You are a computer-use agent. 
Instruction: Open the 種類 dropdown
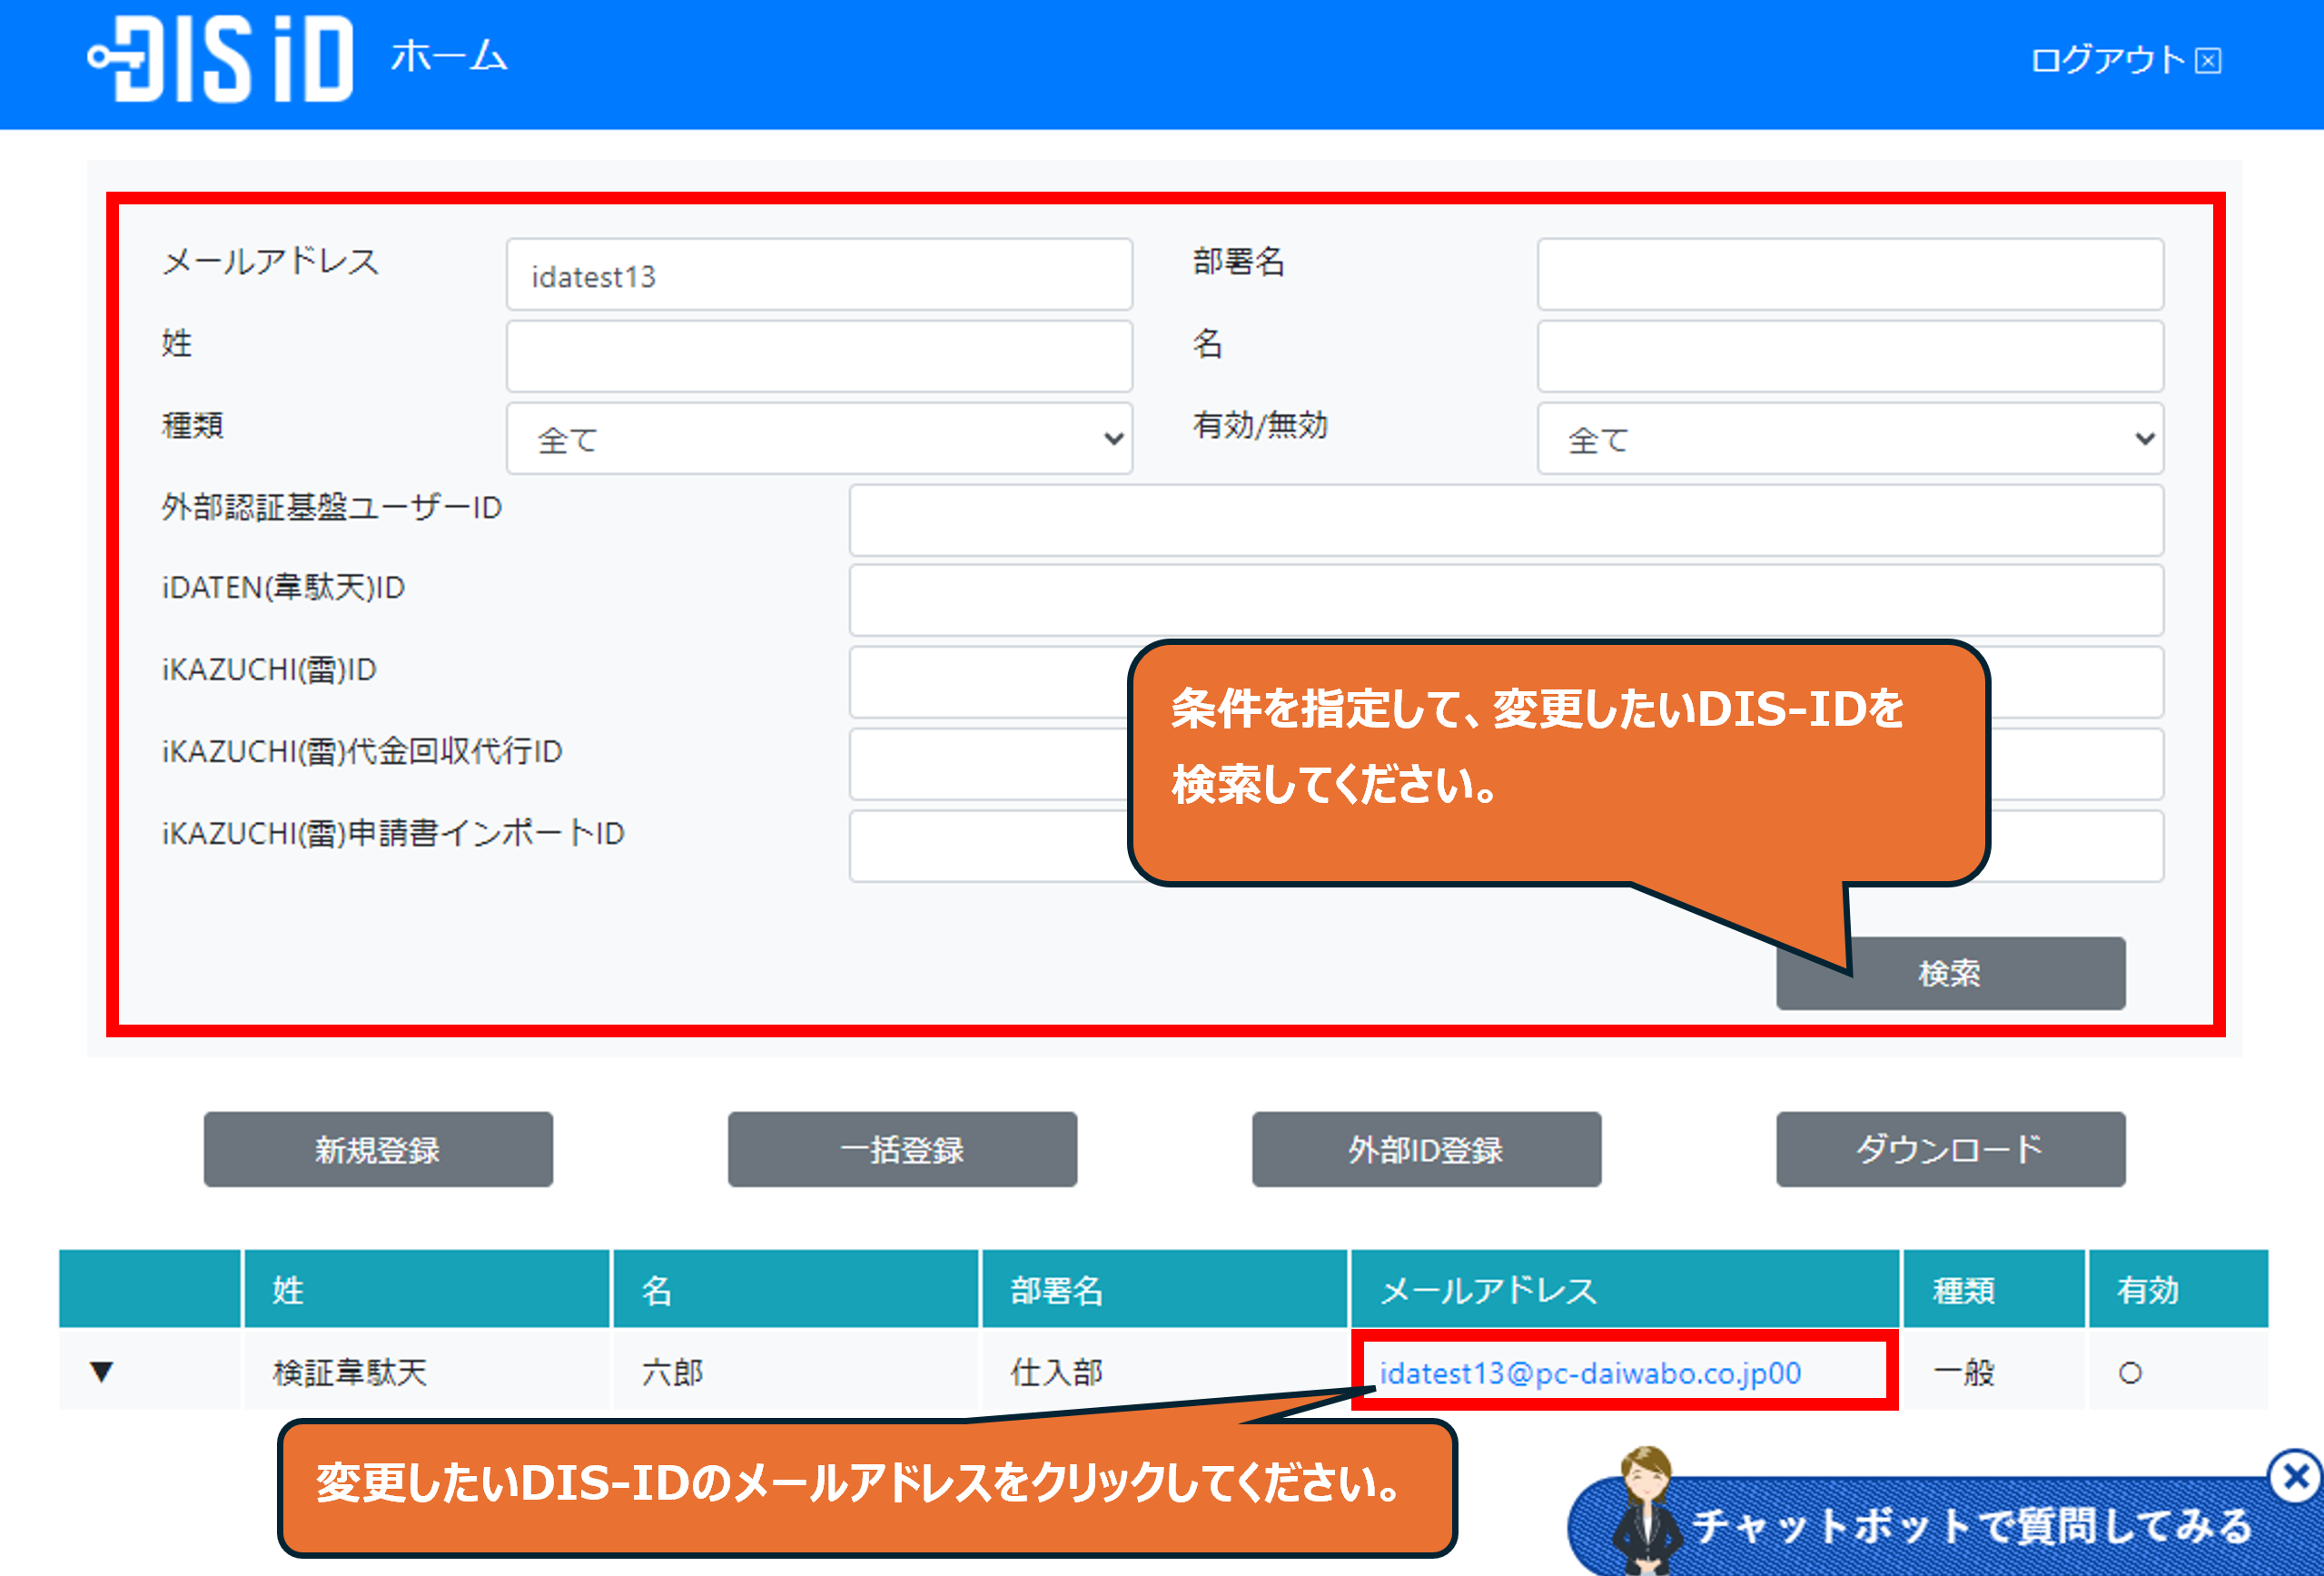click(818, 439)
